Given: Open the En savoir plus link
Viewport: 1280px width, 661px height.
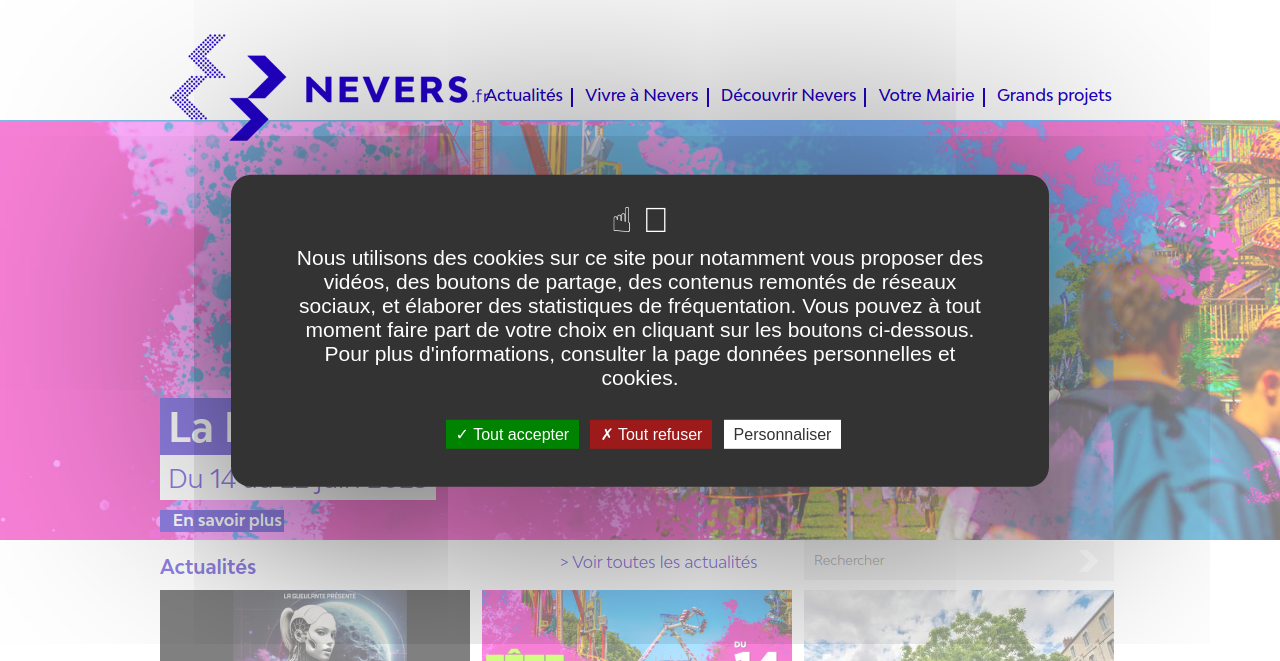Looking at the screenshot, I should (x=222, y=521).
